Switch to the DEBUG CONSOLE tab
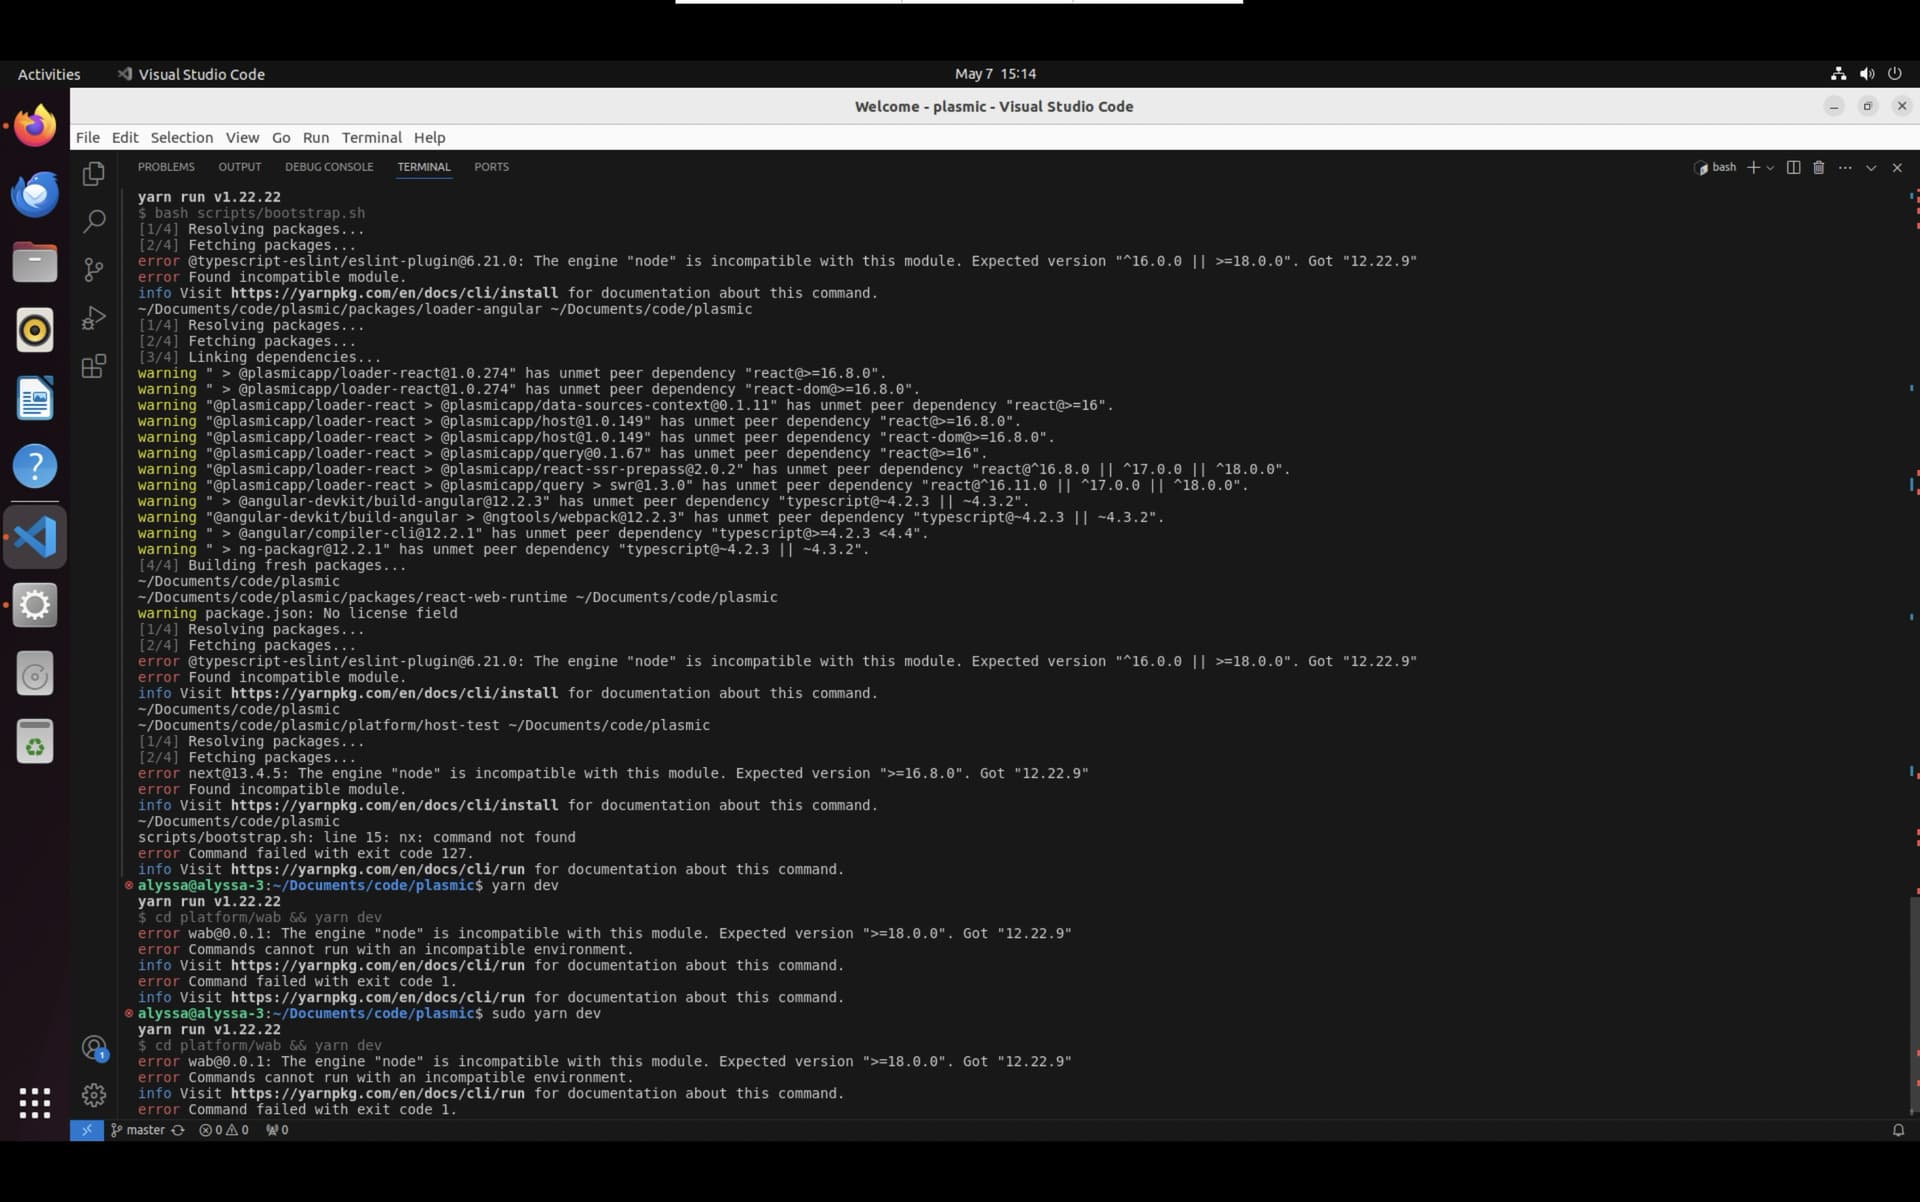This screenshot has height=1202, width=1920. pos(328,167)
